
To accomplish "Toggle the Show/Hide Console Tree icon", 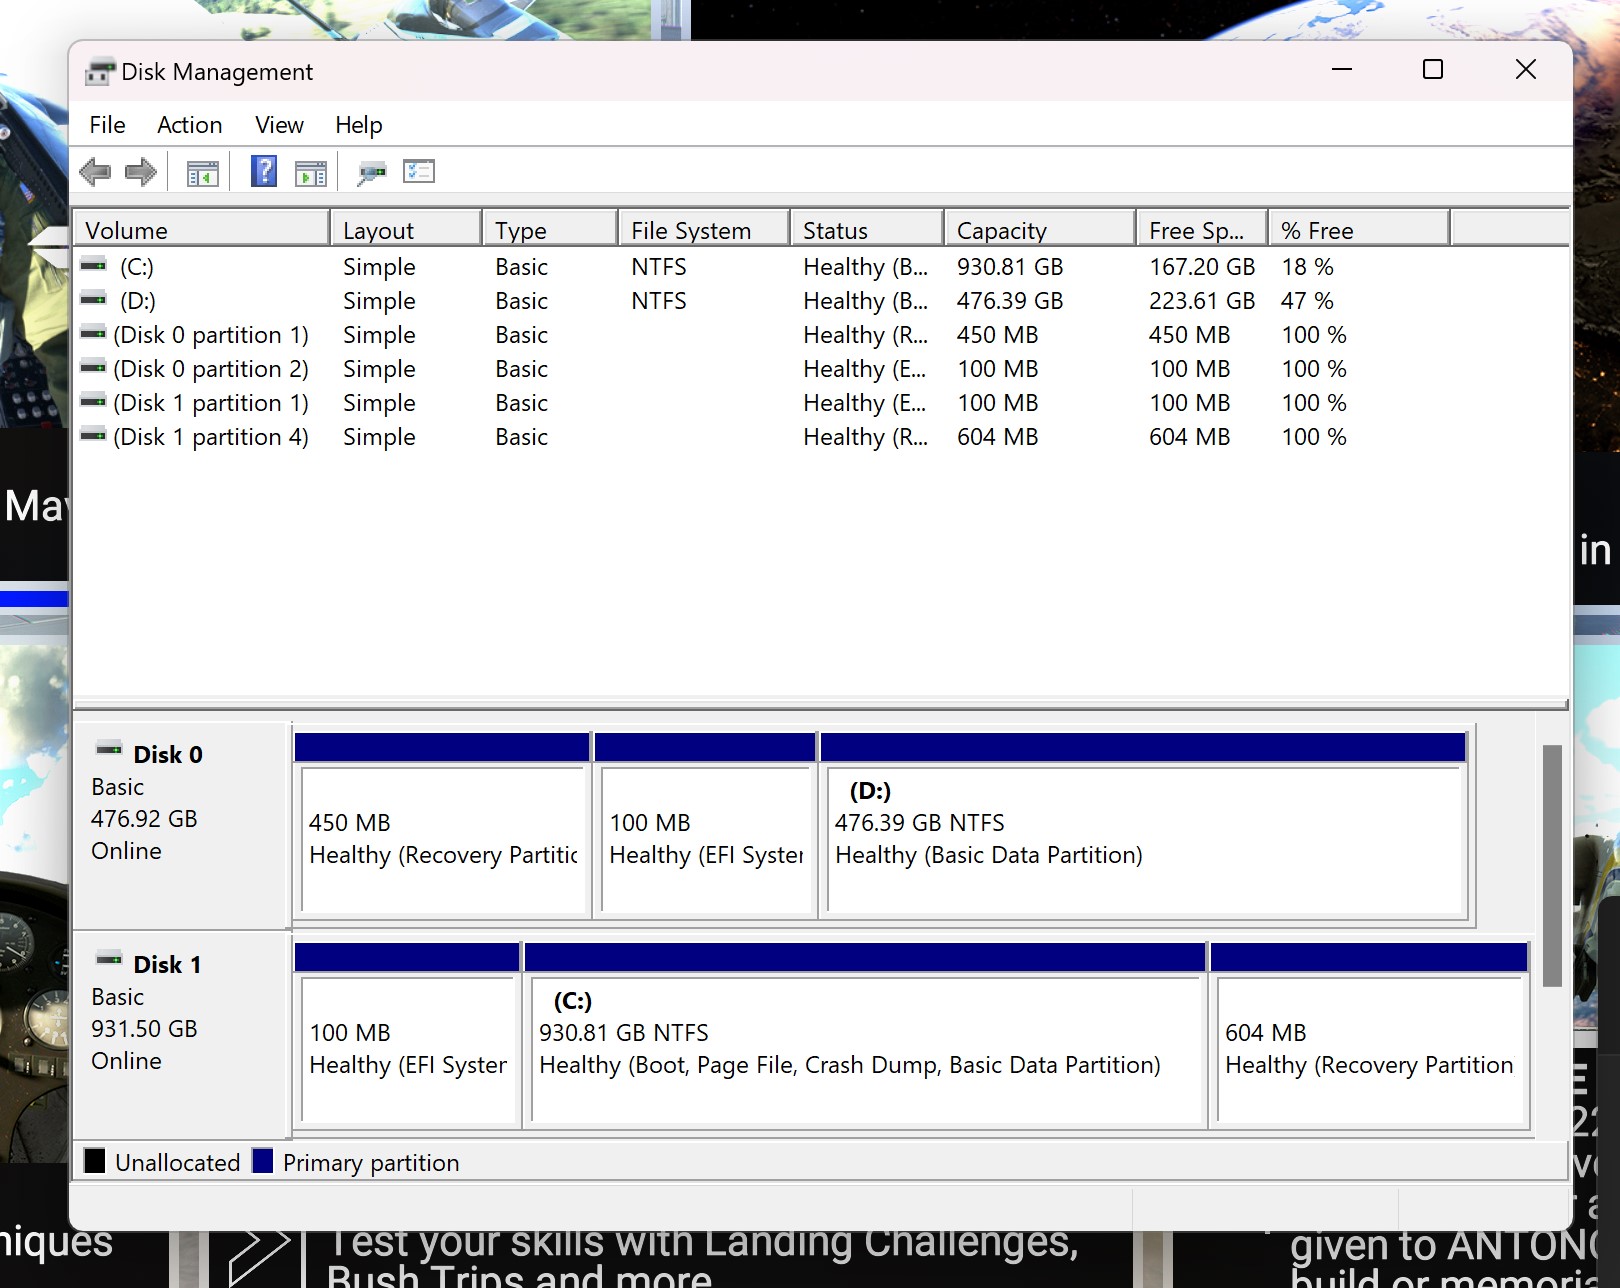I will click(202, 171).
